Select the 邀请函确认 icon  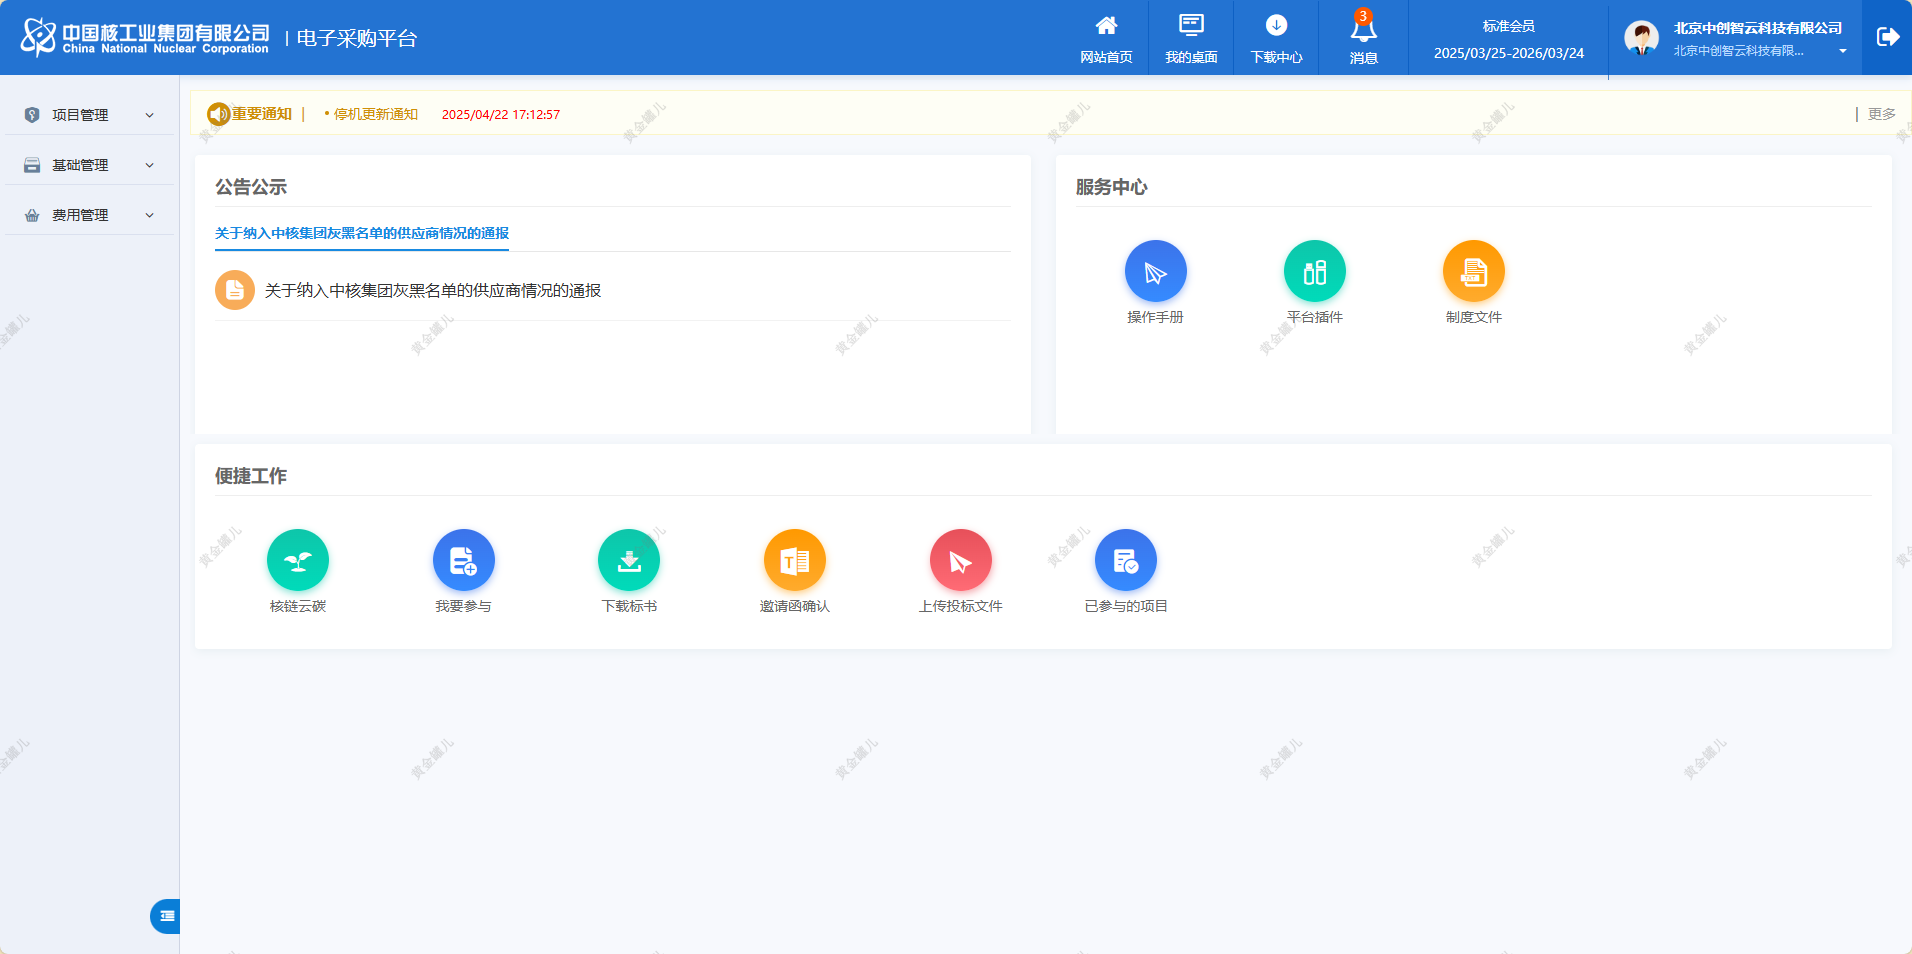click(794, 560)
